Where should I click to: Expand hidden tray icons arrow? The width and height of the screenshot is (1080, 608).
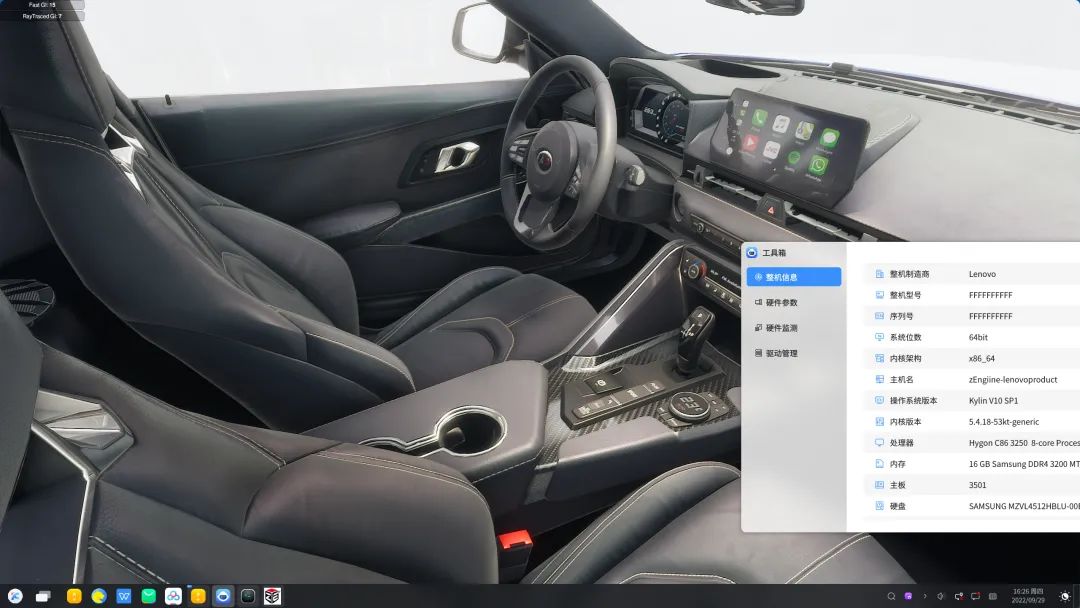[x=924, y=596]
